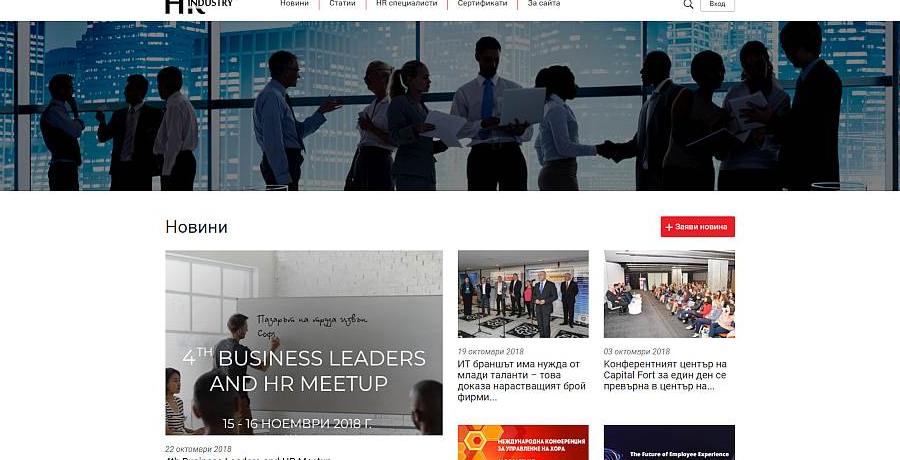The height and width of the screenshot is (460, 900).
Task: Click the Заяви новина button
Action: pyautogui.click(x=697, y=226)
